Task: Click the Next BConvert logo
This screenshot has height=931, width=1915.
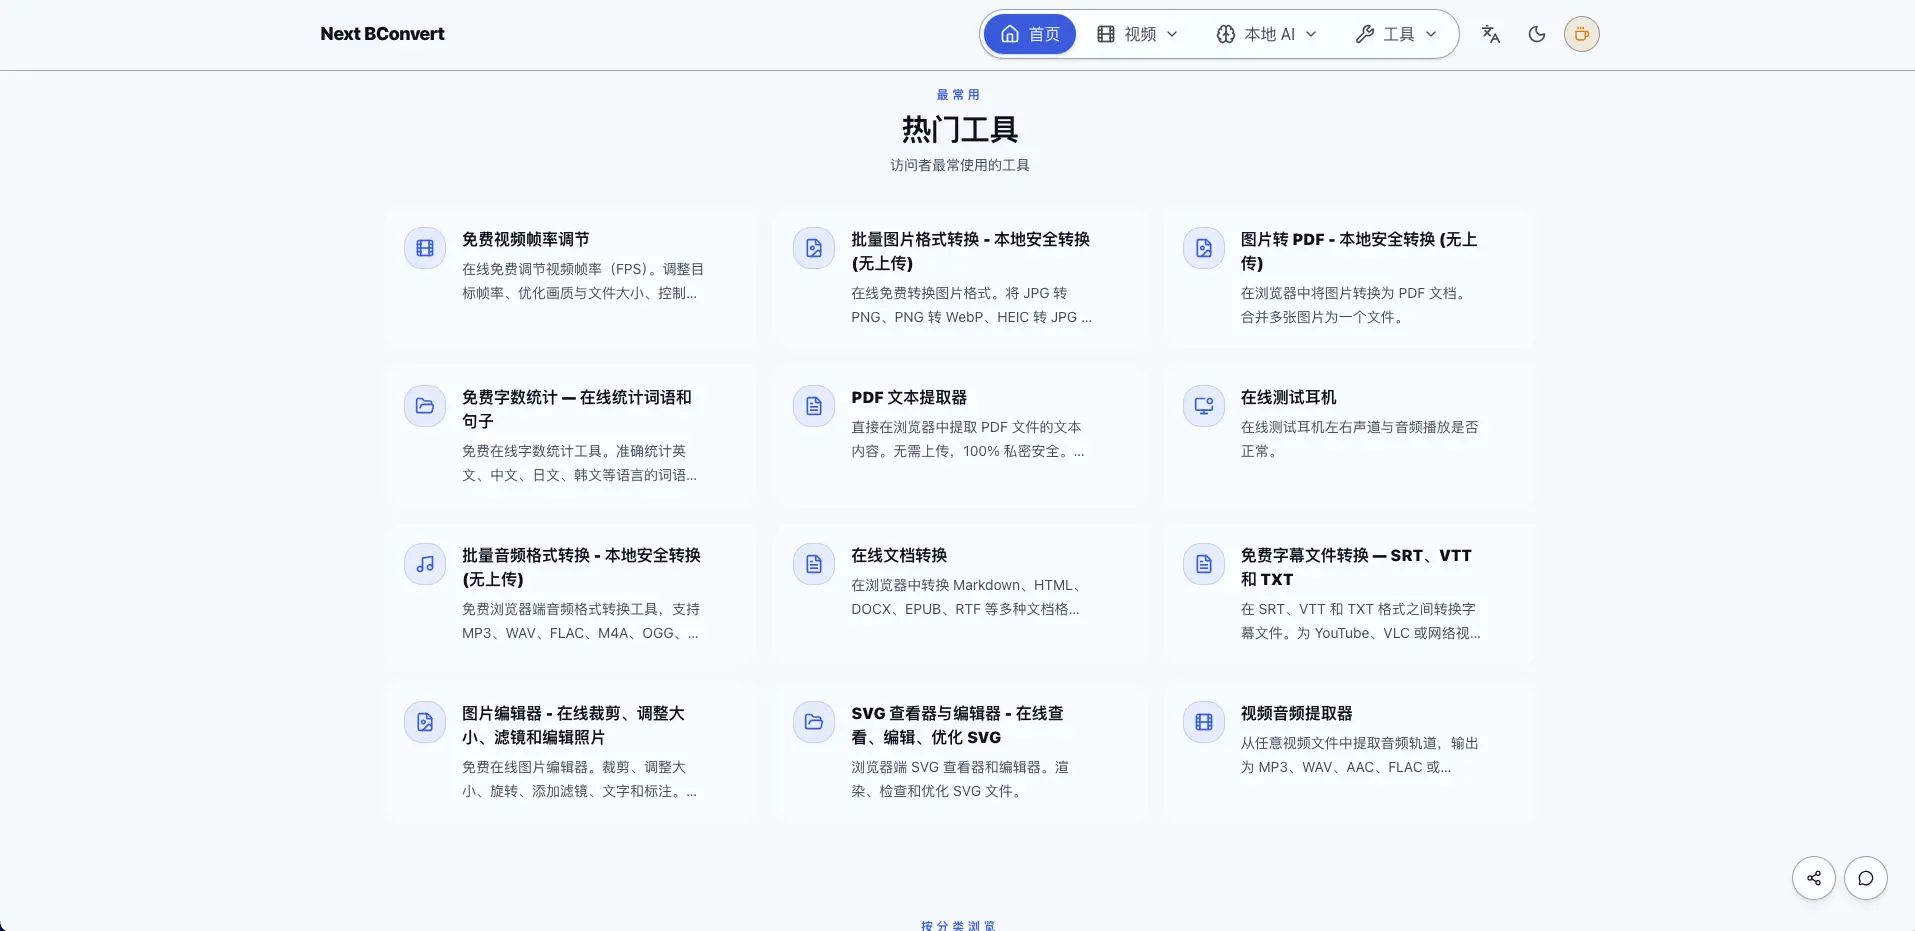Action: pyautogui.click(x=382, y=34)
